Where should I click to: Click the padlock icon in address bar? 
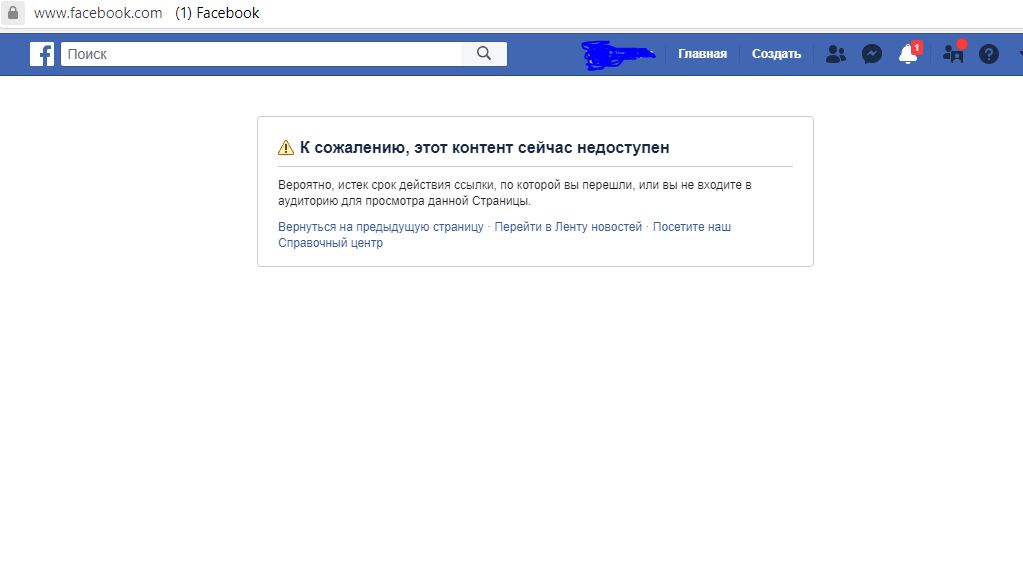pos(13,13)
